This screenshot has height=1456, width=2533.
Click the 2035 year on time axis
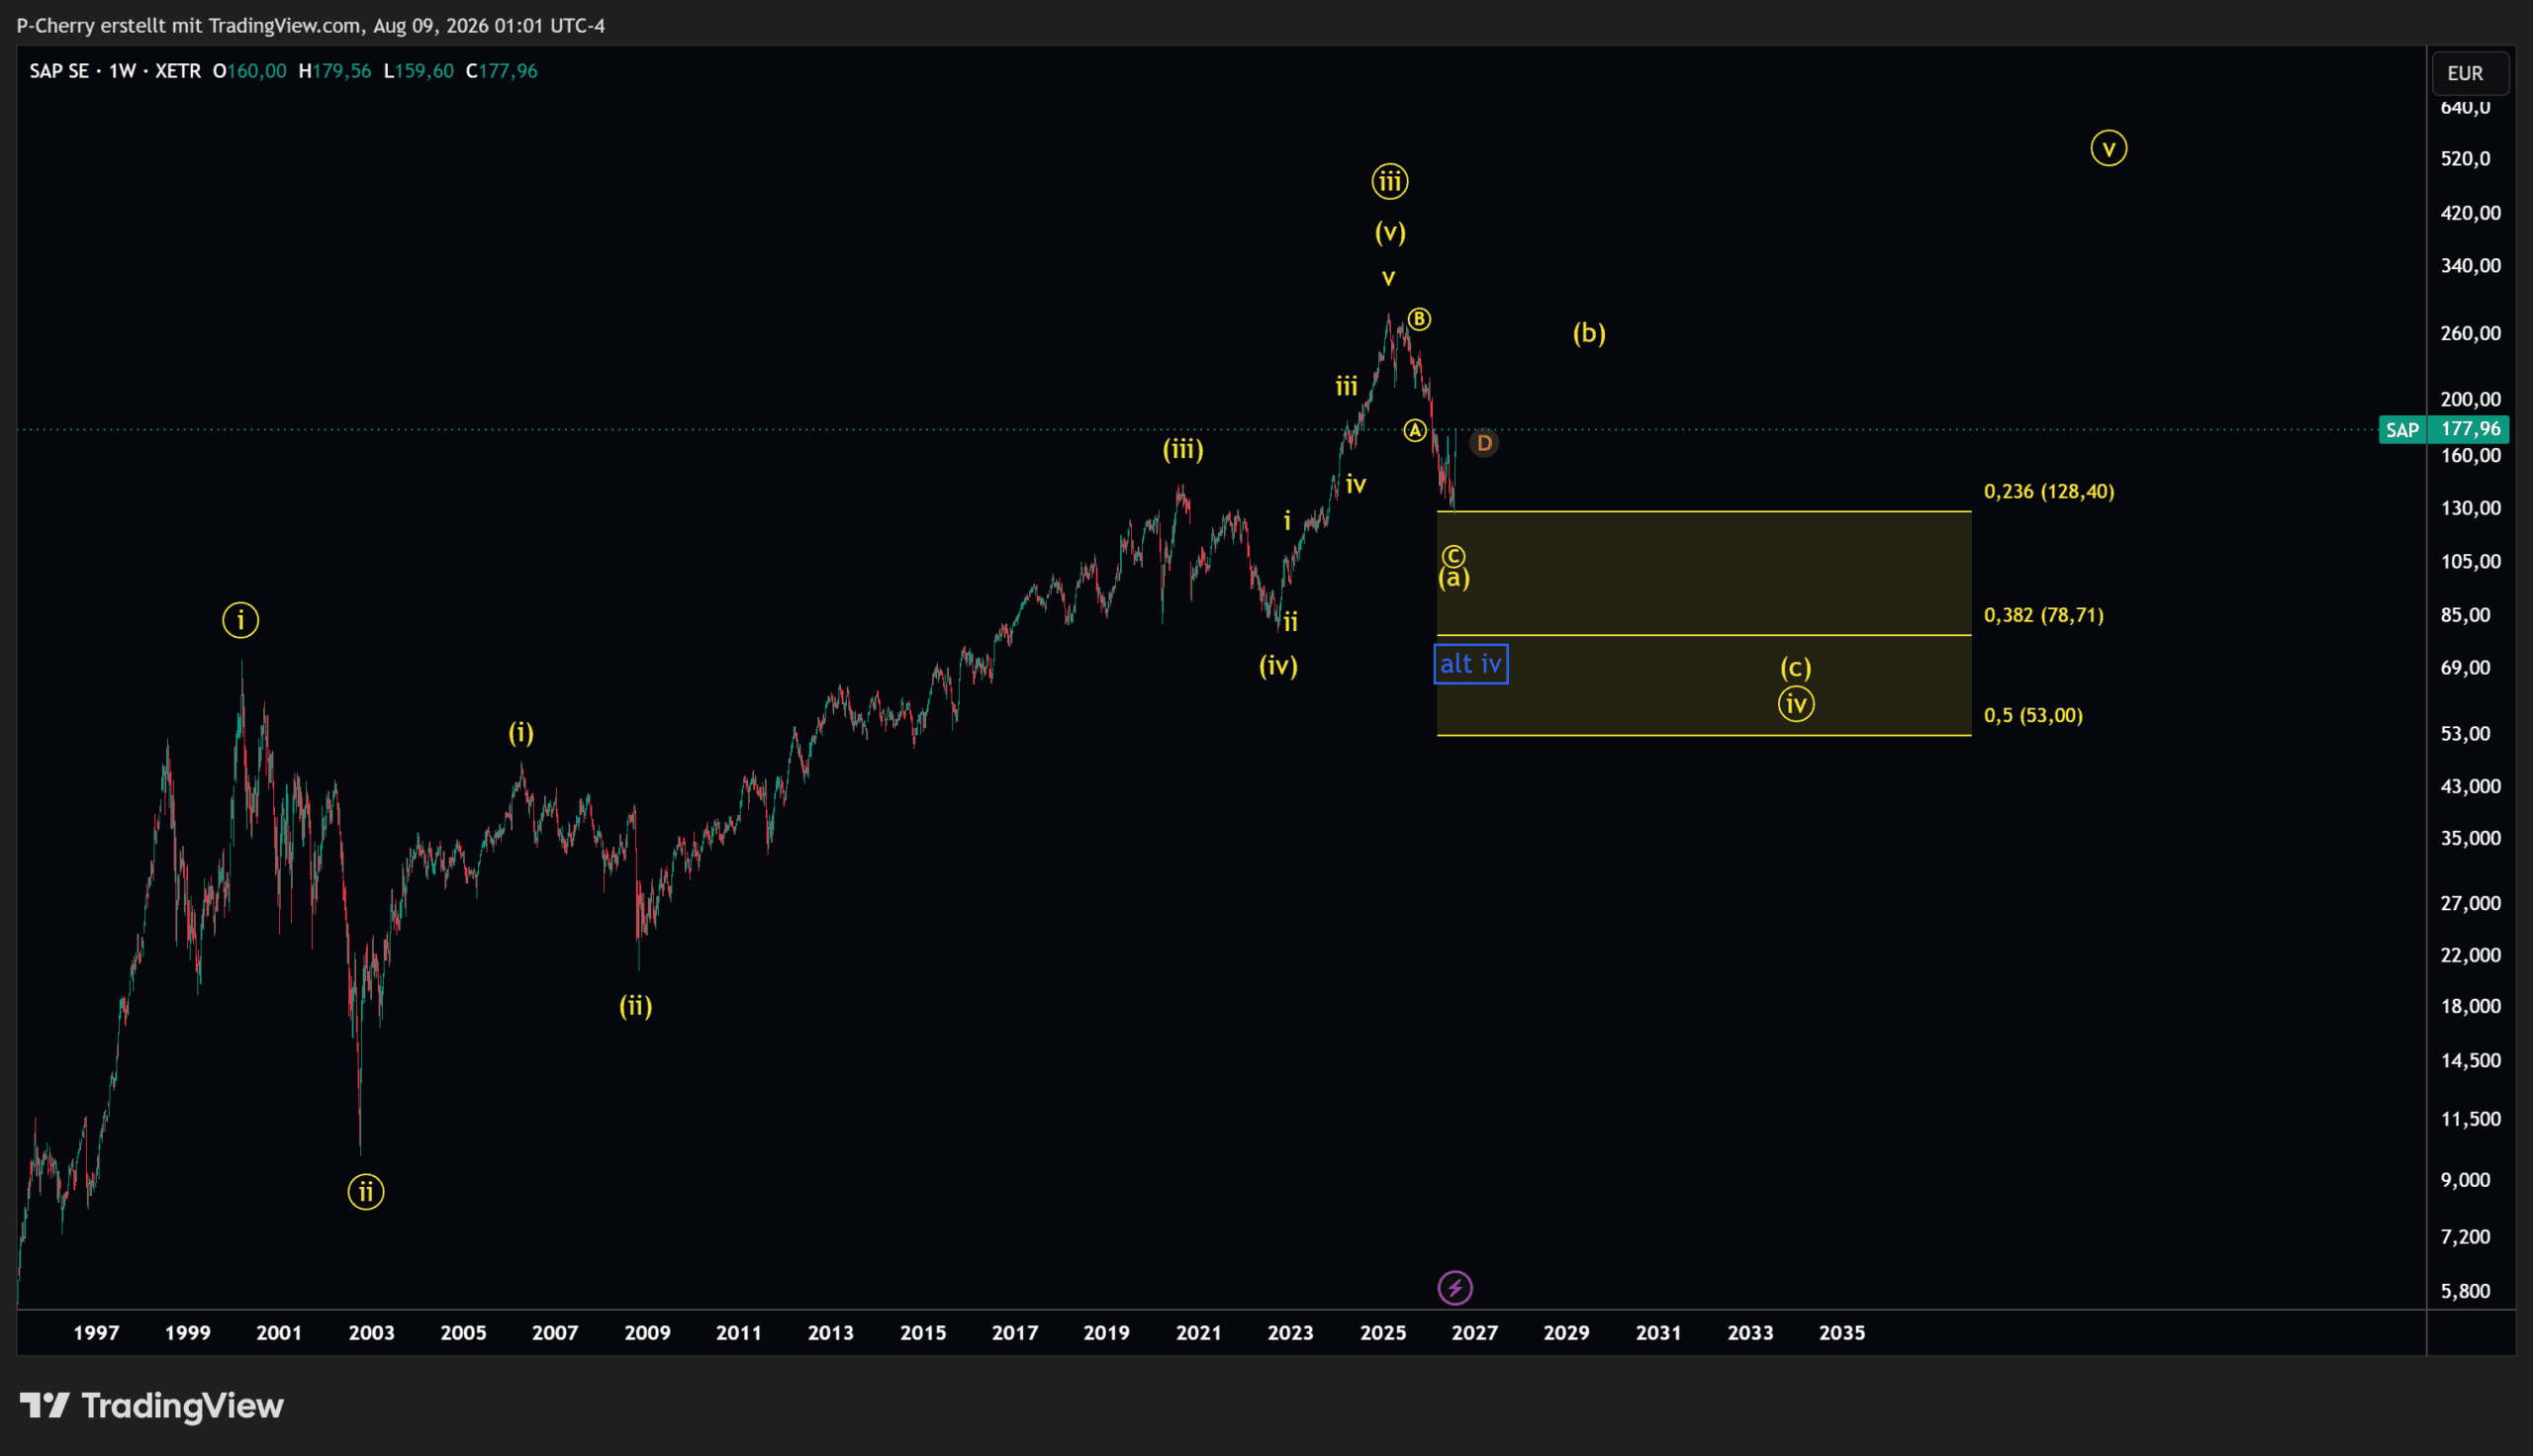click(x=1842, y=1333)
